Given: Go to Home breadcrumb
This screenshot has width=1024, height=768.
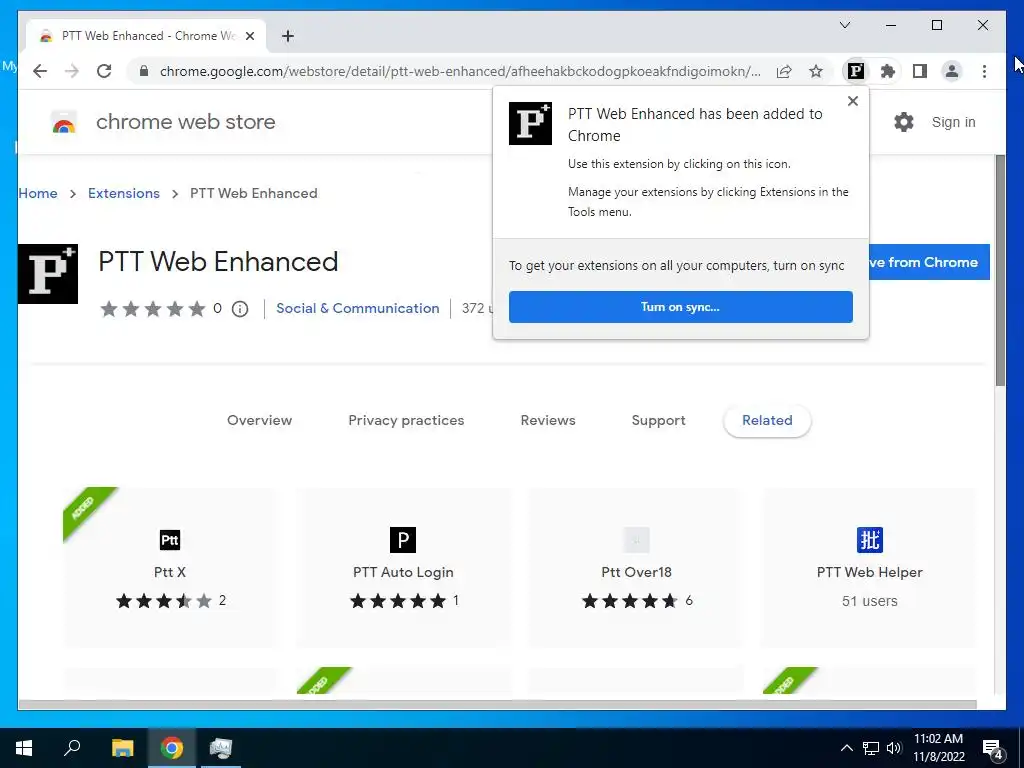Looking at the screenshot, I should pos(38,193).
